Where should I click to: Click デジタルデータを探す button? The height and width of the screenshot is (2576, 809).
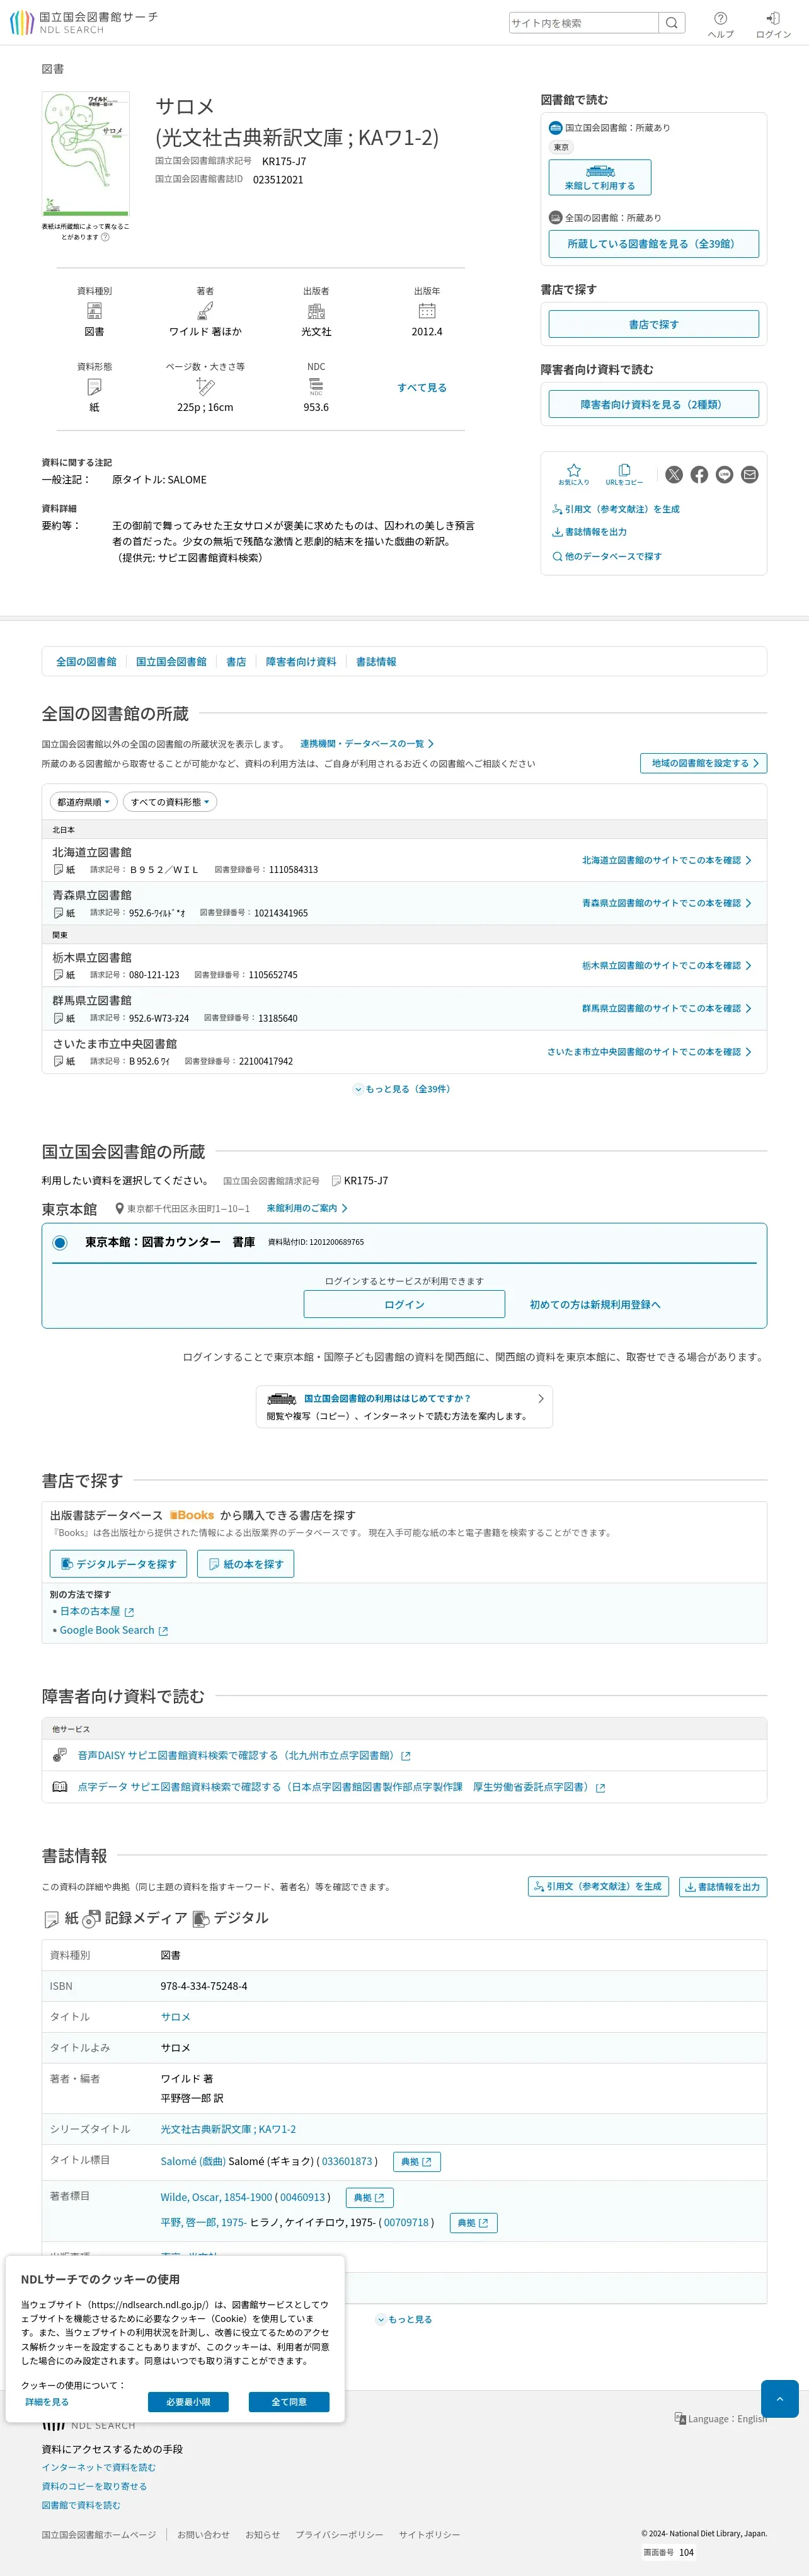click(118, 1564)
